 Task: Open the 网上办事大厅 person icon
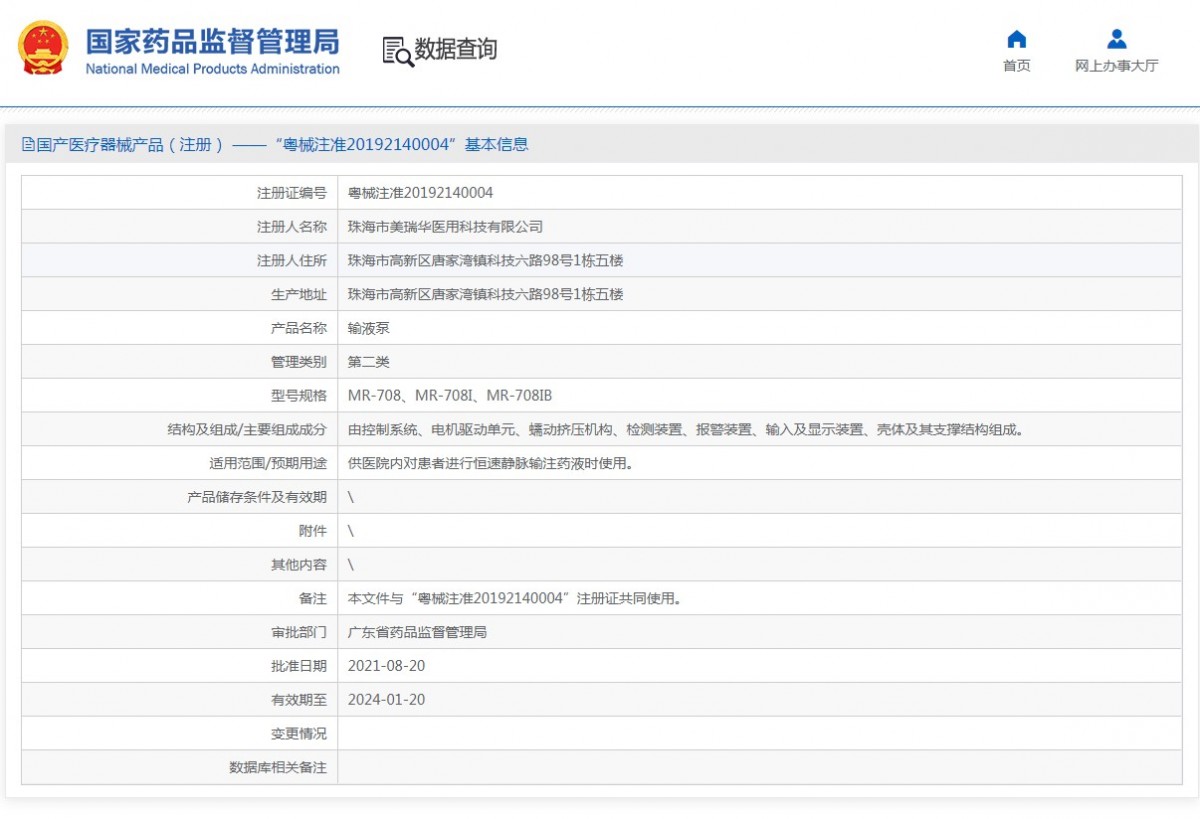pos(1117,39)
